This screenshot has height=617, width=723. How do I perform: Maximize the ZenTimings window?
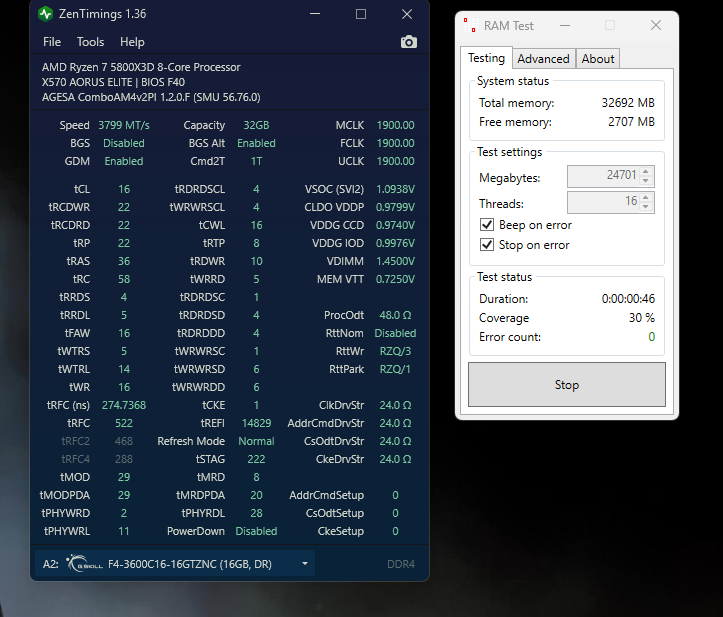(361, 14)
